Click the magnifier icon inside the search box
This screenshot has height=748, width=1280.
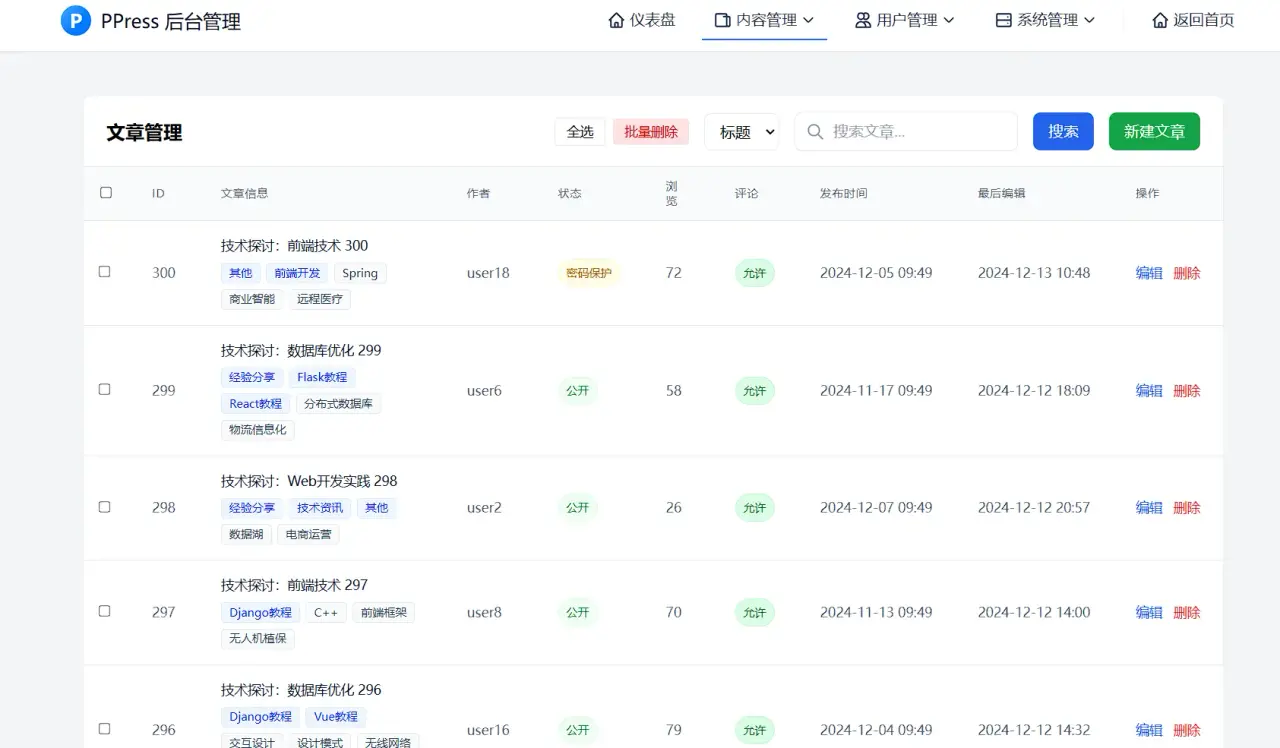(x=815, y=131)
